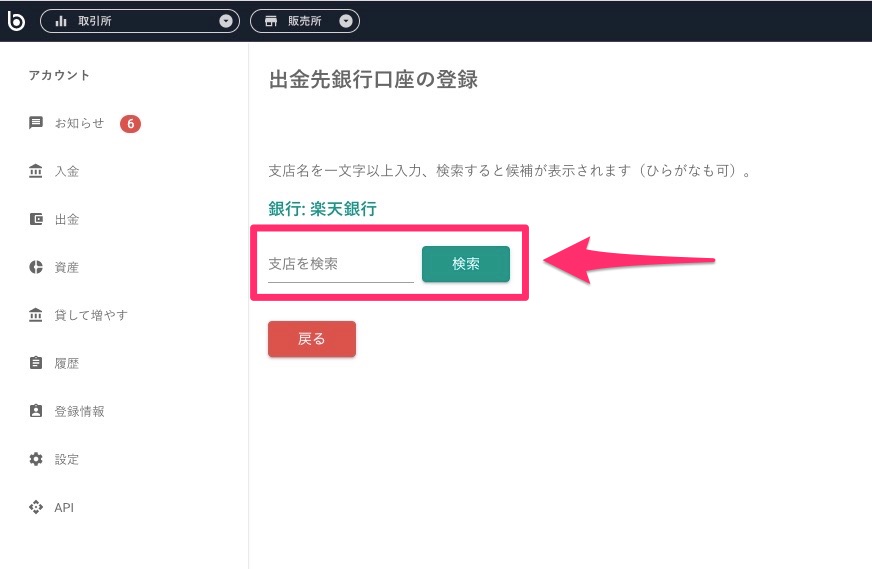This screenshot has width=872, height=569.
Task: Click the green 検索 button
Action: (465, 264)
